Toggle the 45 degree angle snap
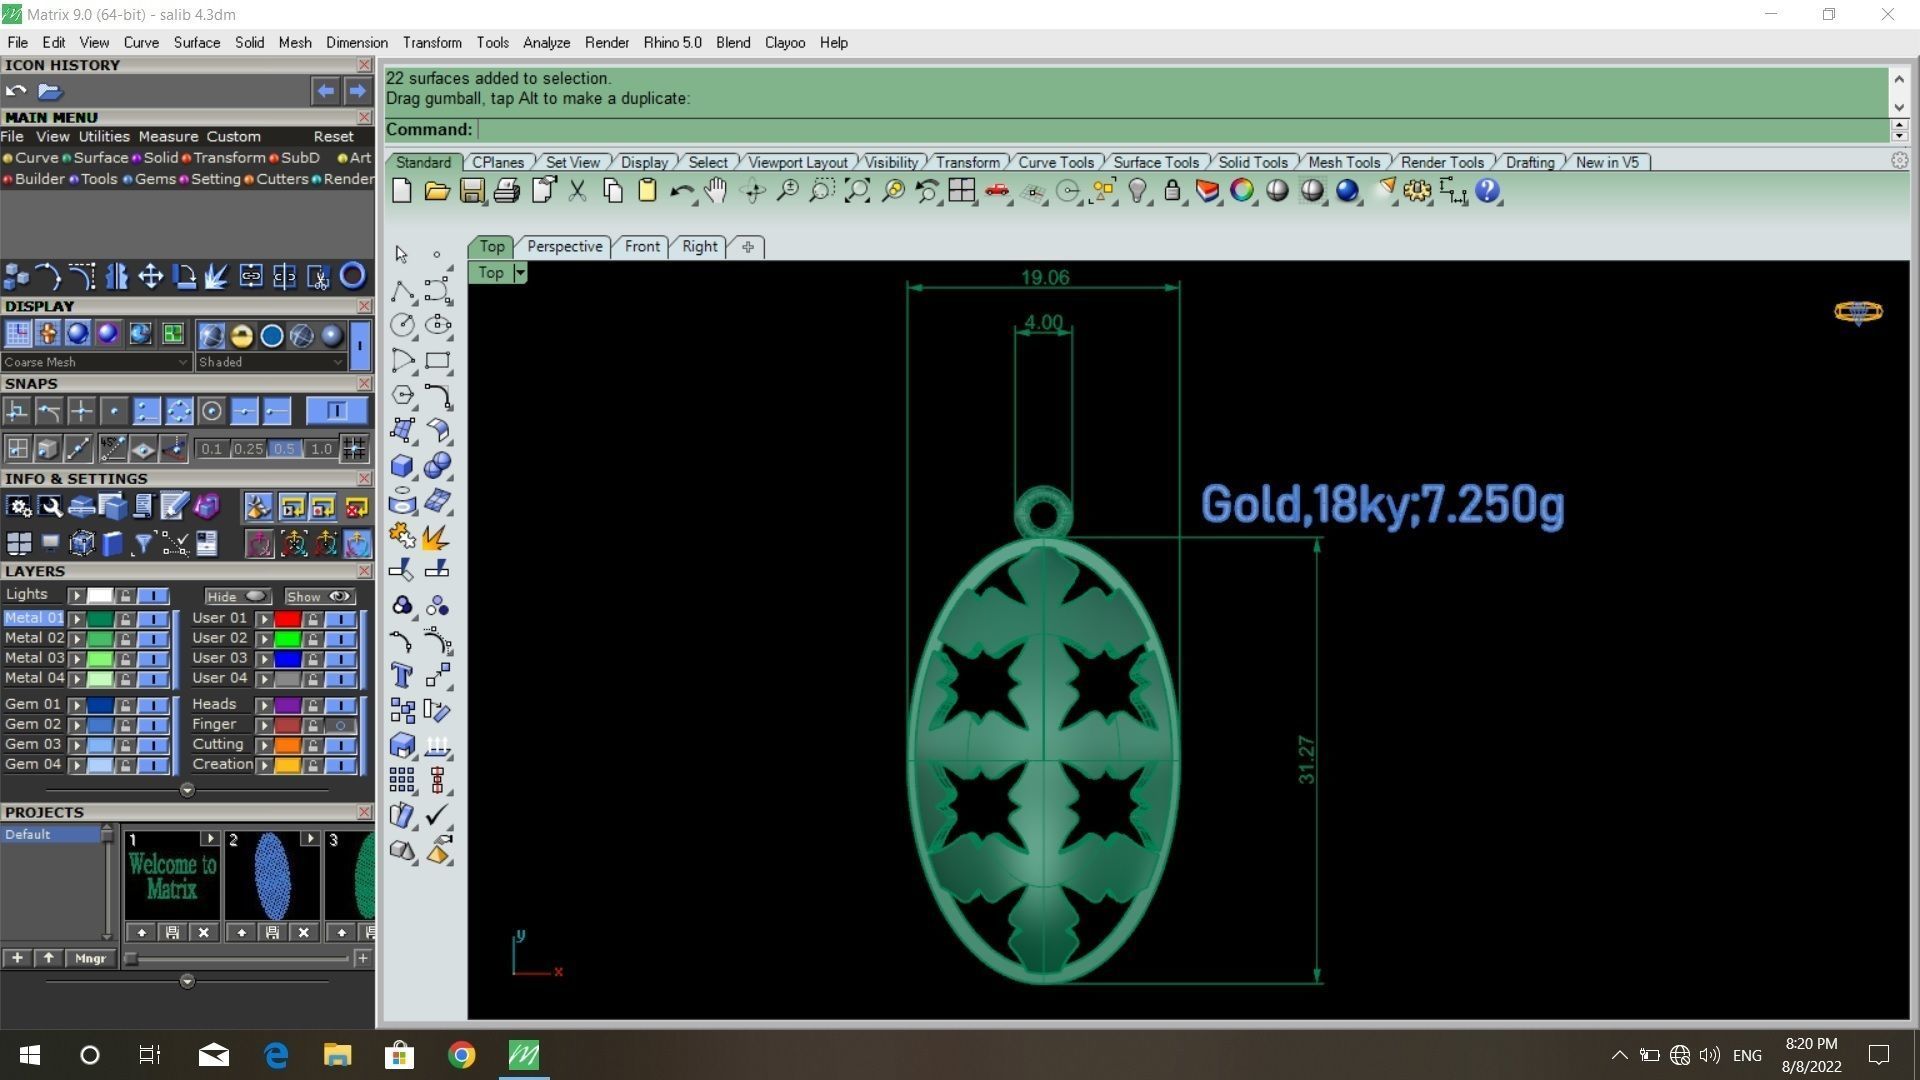Image resolution: width=1920 pixels, height=1080 pixels. [112, 449]
